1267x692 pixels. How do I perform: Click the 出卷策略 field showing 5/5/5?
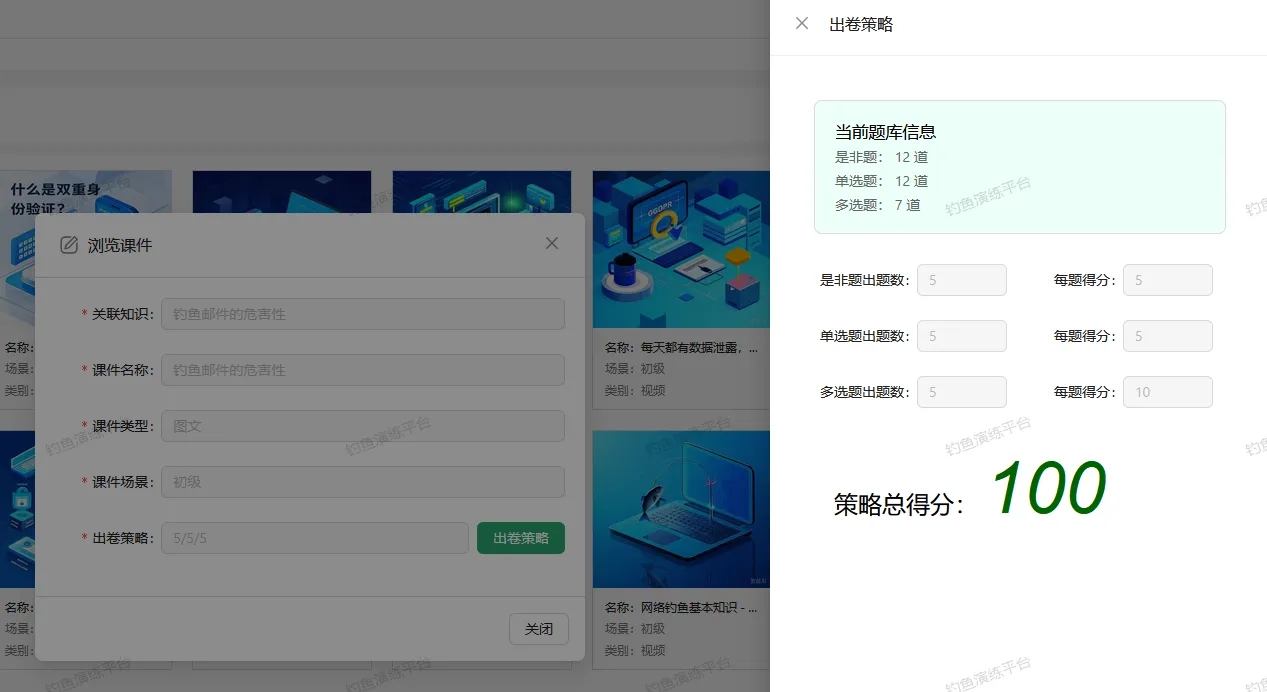coord(314,538)
